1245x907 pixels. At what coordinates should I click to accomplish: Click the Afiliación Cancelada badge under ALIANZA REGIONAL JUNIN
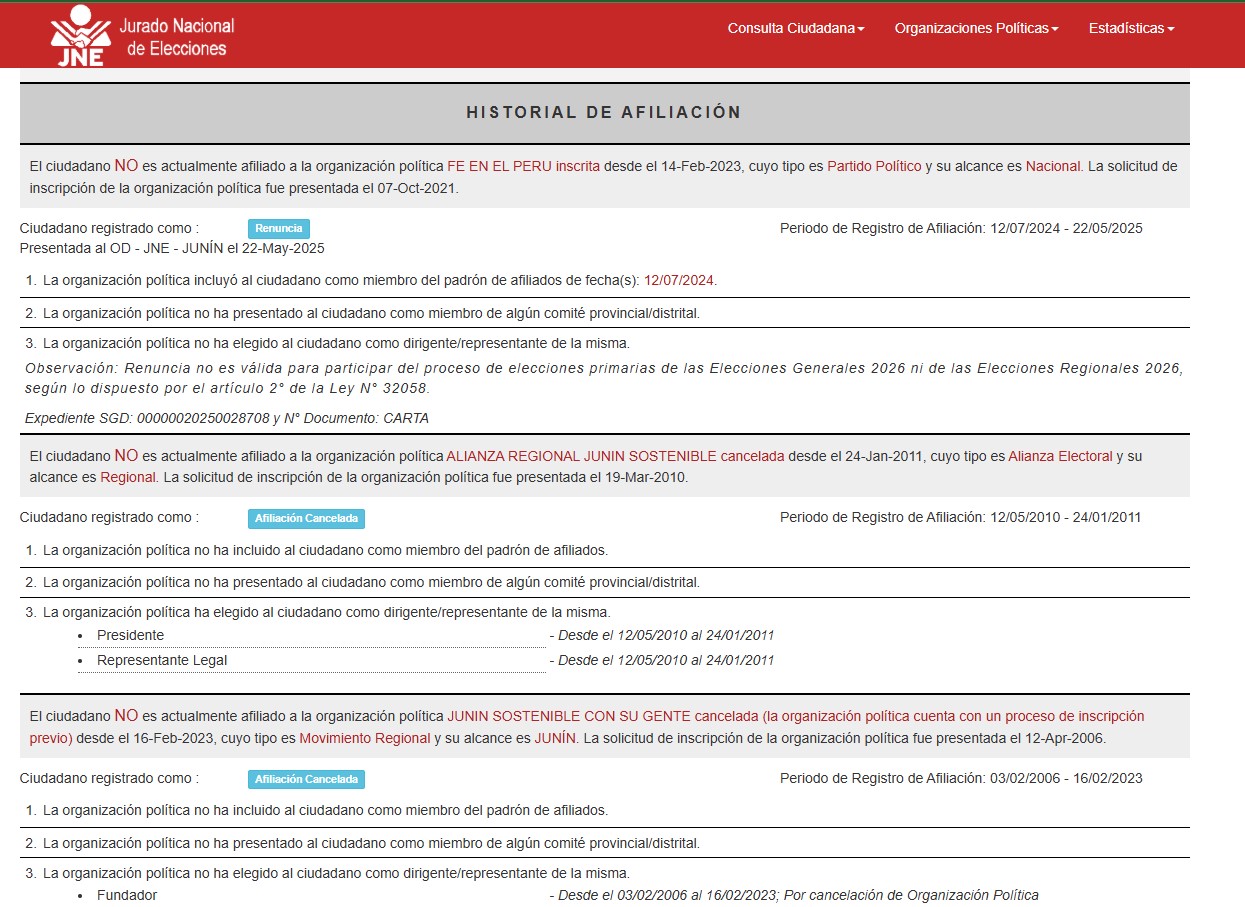(306, 518)
